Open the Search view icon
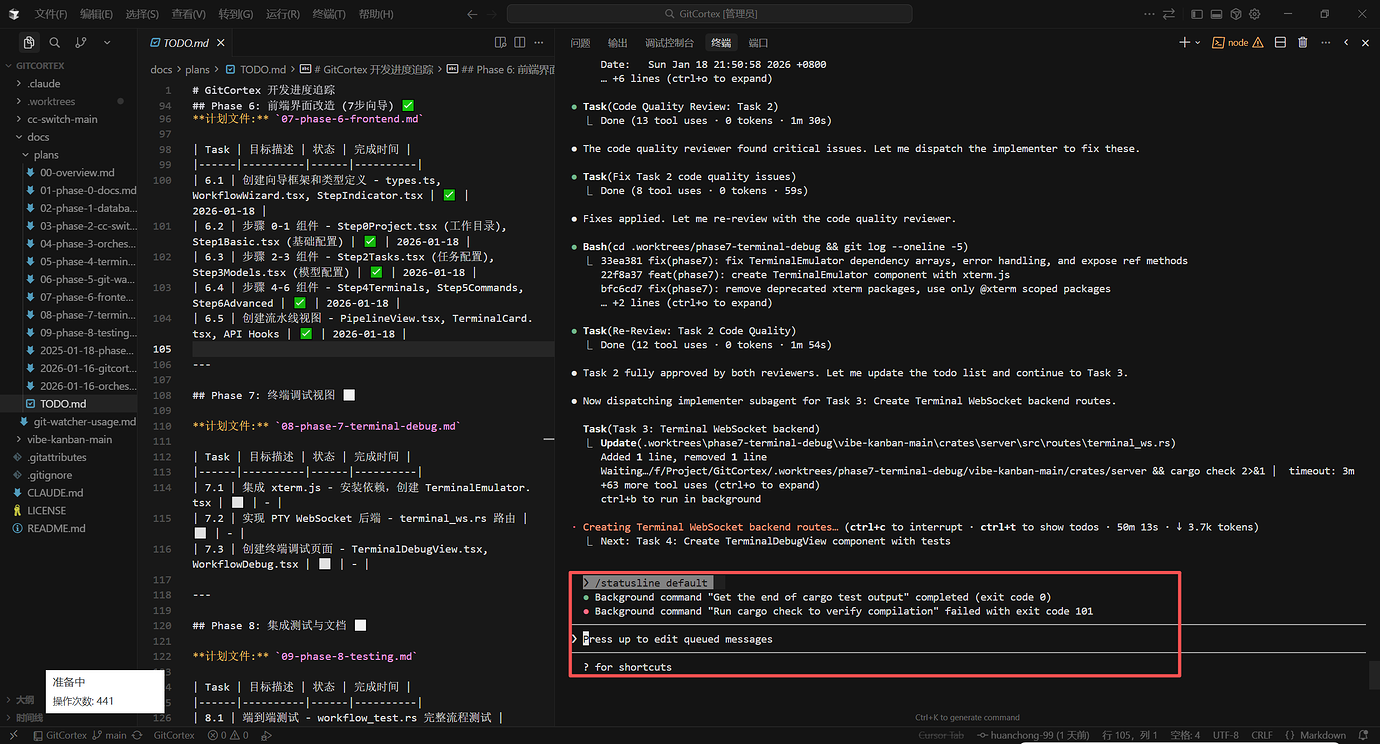 [55, 43]
